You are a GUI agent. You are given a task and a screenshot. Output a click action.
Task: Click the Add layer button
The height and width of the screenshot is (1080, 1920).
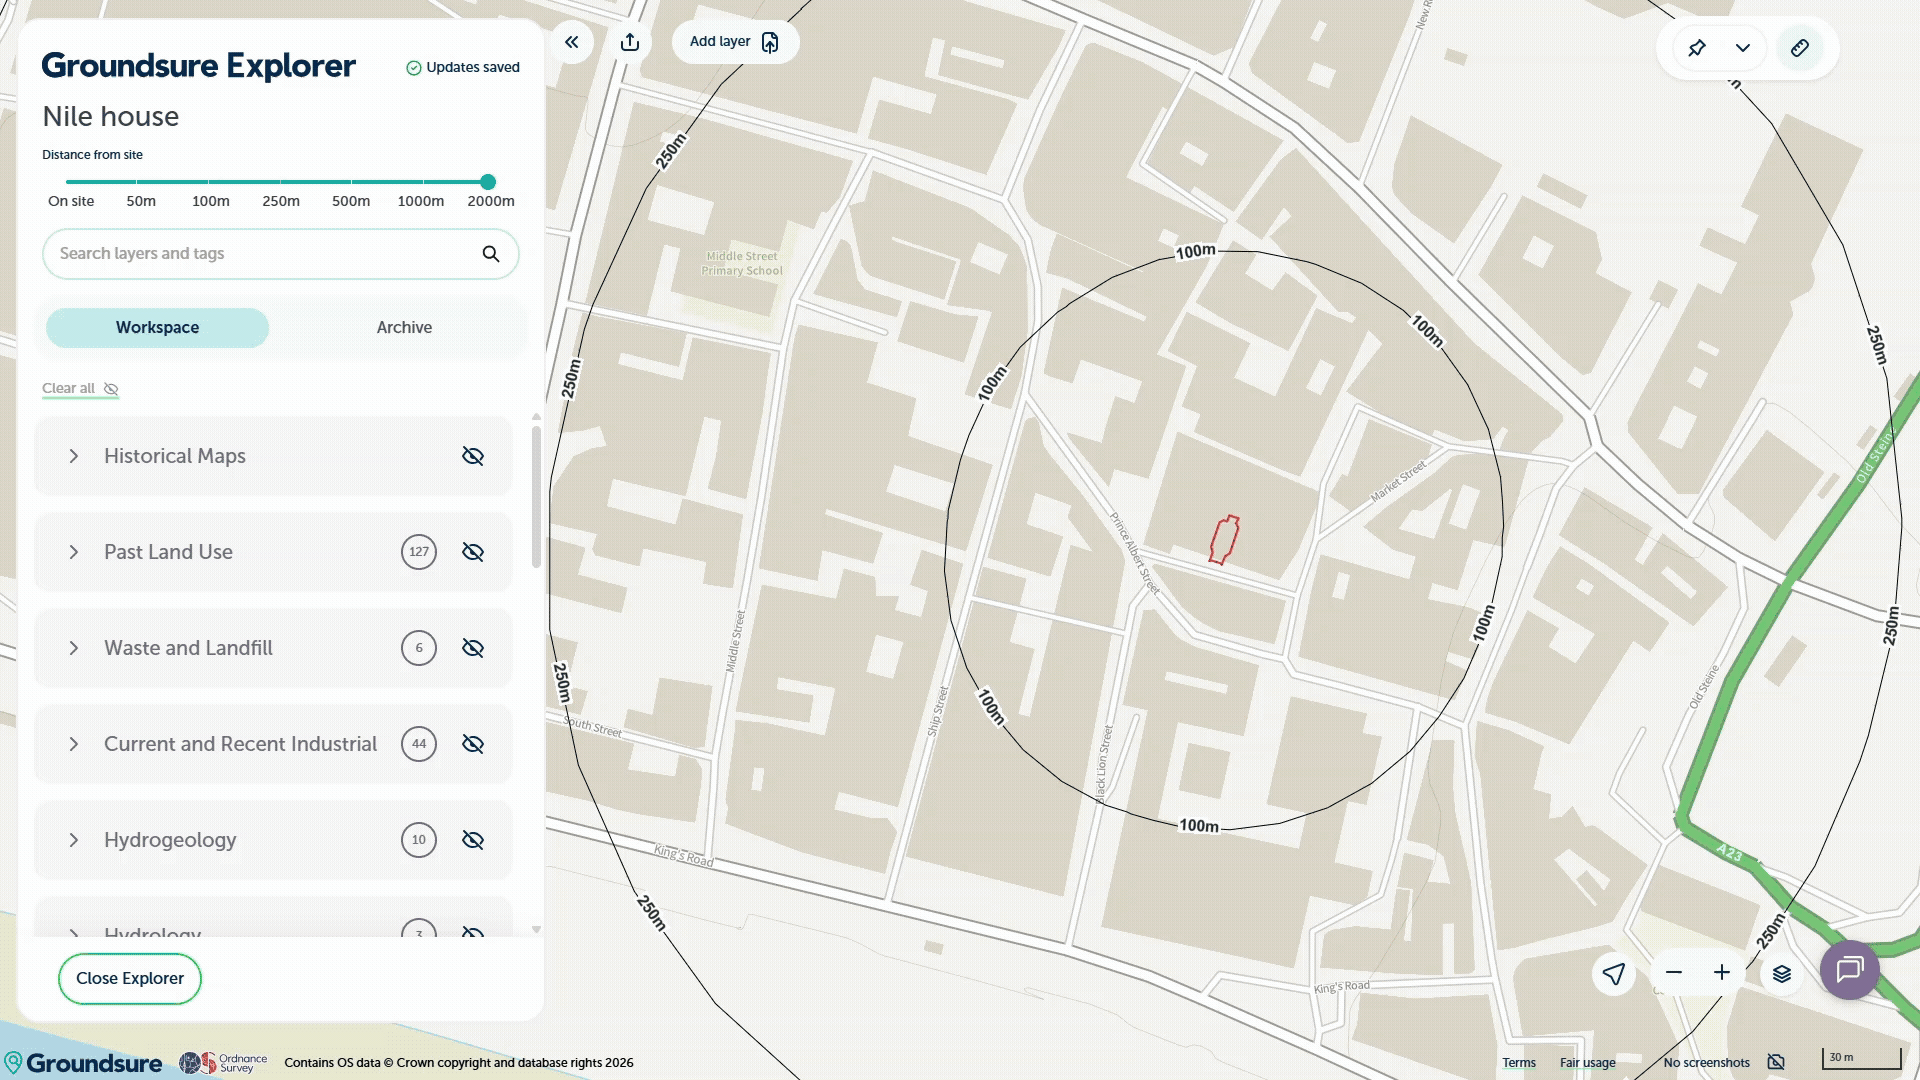[734, 42]
